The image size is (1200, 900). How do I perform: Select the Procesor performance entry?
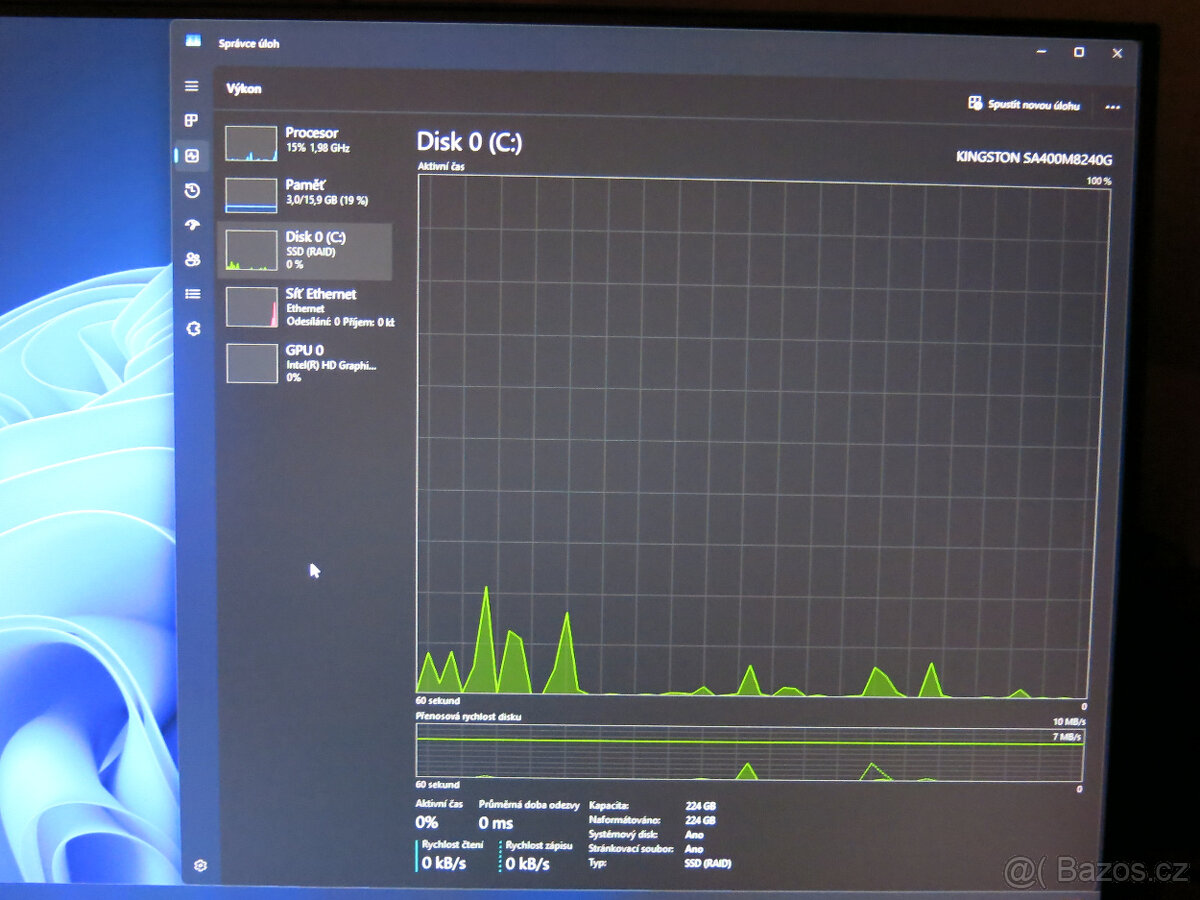(x=305, y=142)
